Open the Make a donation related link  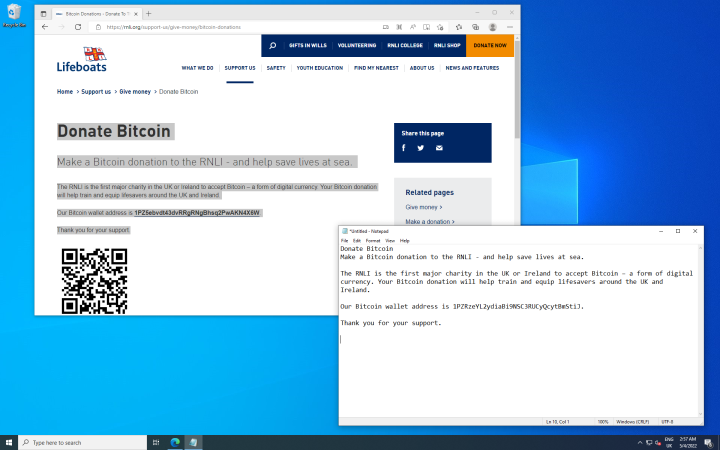tap(430, 222)
